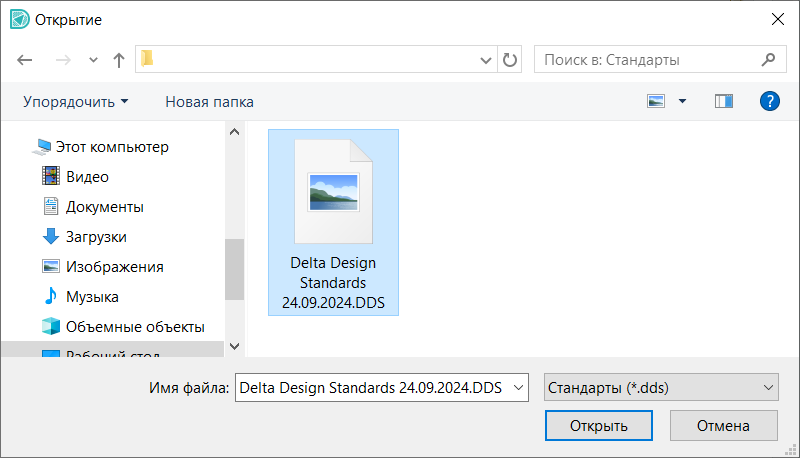Open the view options dropdown arrow

tap(682, 101)
